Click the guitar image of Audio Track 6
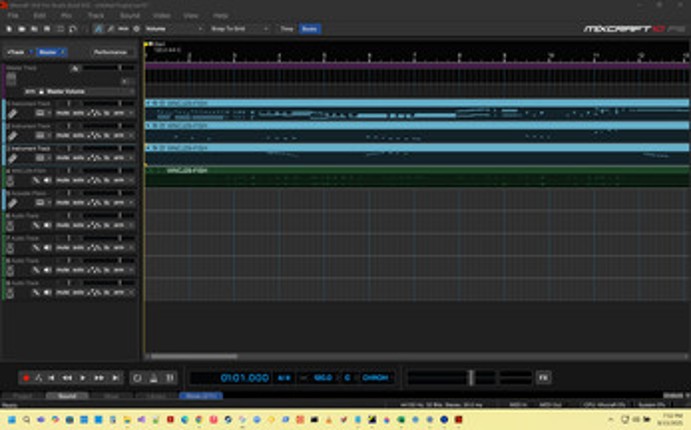The width and height of the screenshot is (691, 430). [10, 226]
